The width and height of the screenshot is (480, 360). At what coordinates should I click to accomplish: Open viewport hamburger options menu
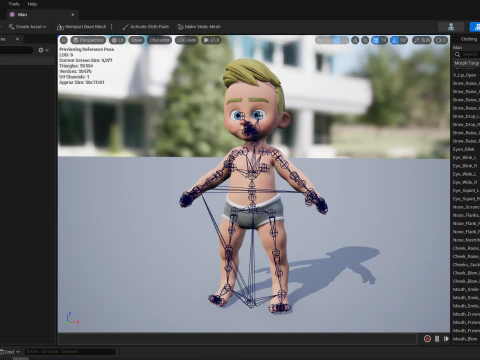pyautogui.click(x=64, y=40)
